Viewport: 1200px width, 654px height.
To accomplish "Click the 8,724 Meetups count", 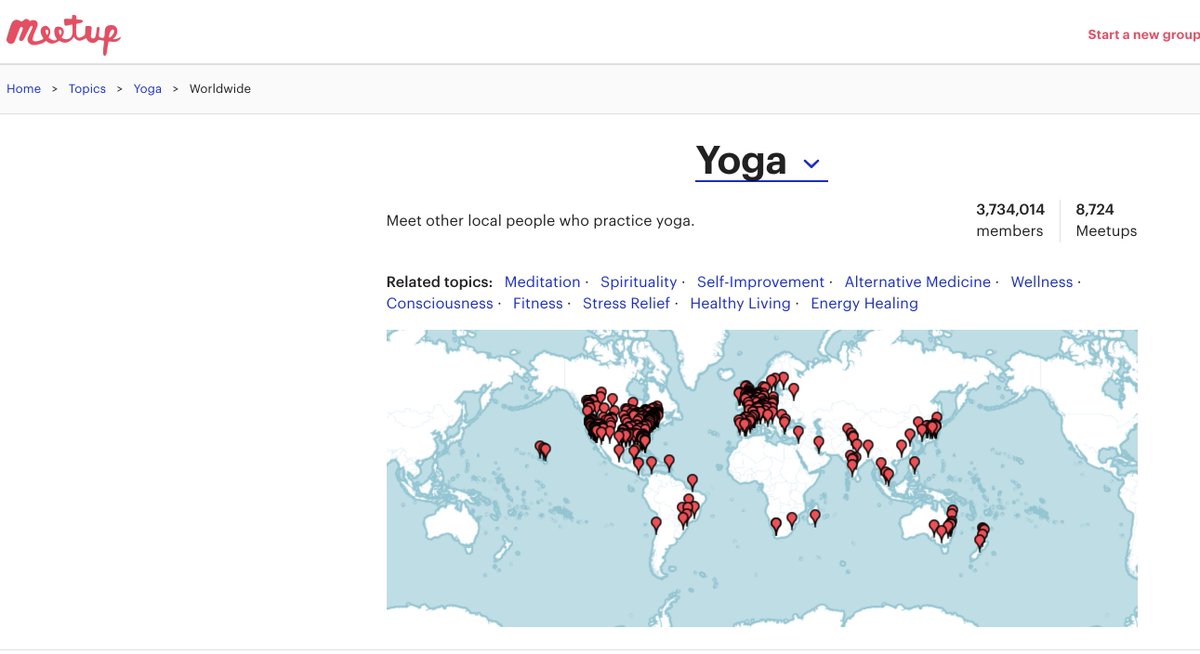I will [x=1106, y=220].
